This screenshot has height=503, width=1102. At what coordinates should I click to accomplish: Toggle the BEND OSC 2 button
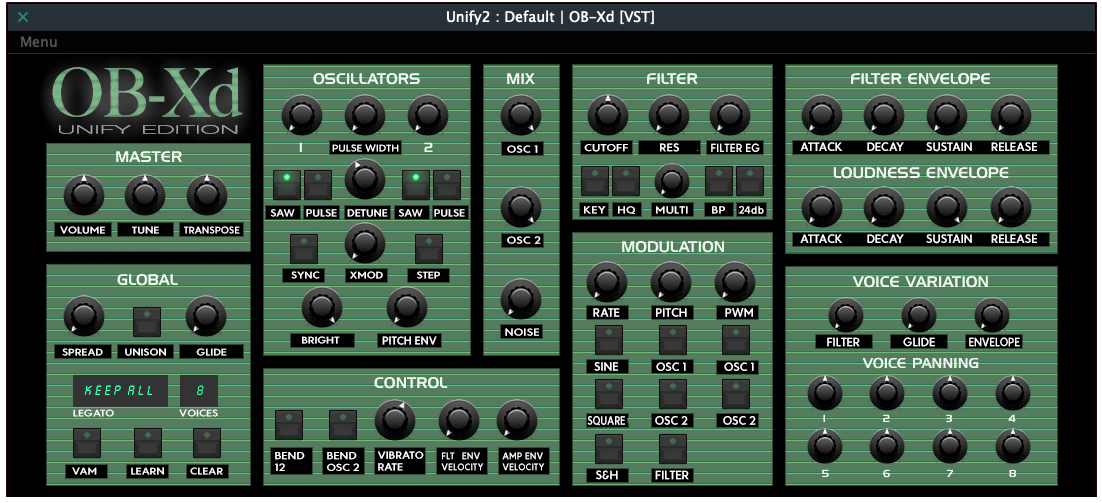(343, 426)
